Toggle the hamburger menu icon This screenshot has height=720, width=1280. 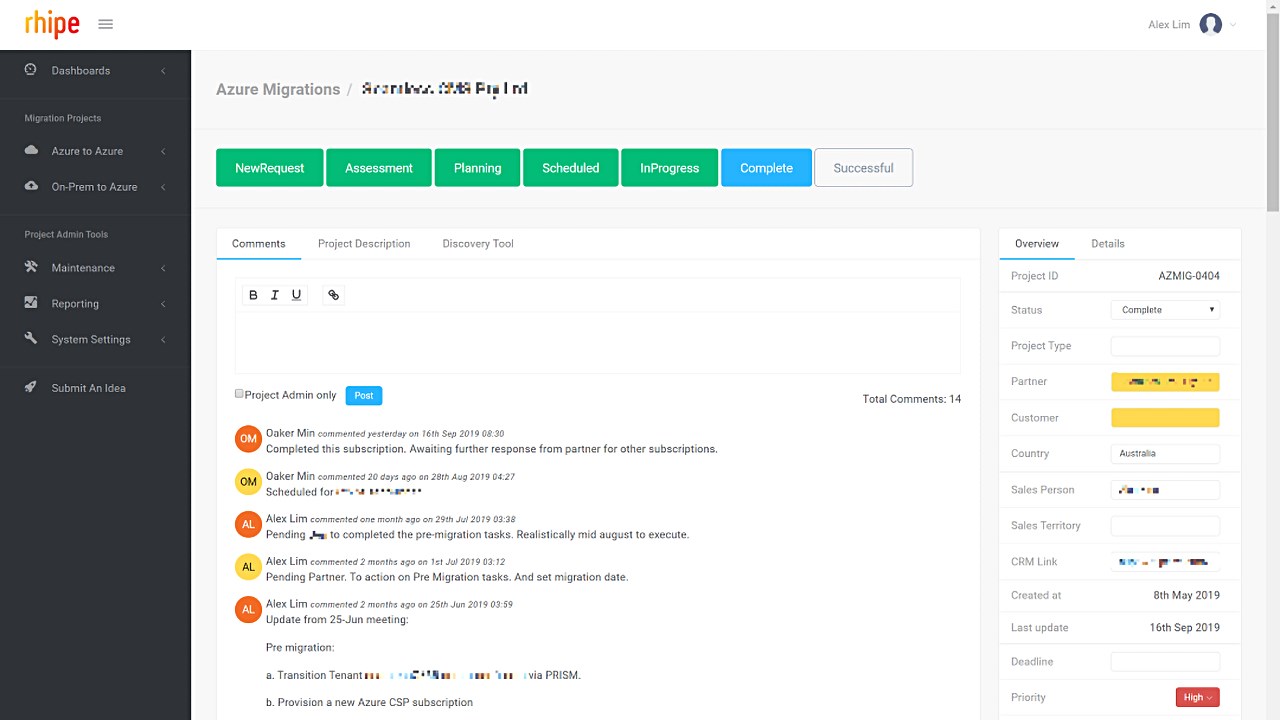click(106, 24)
